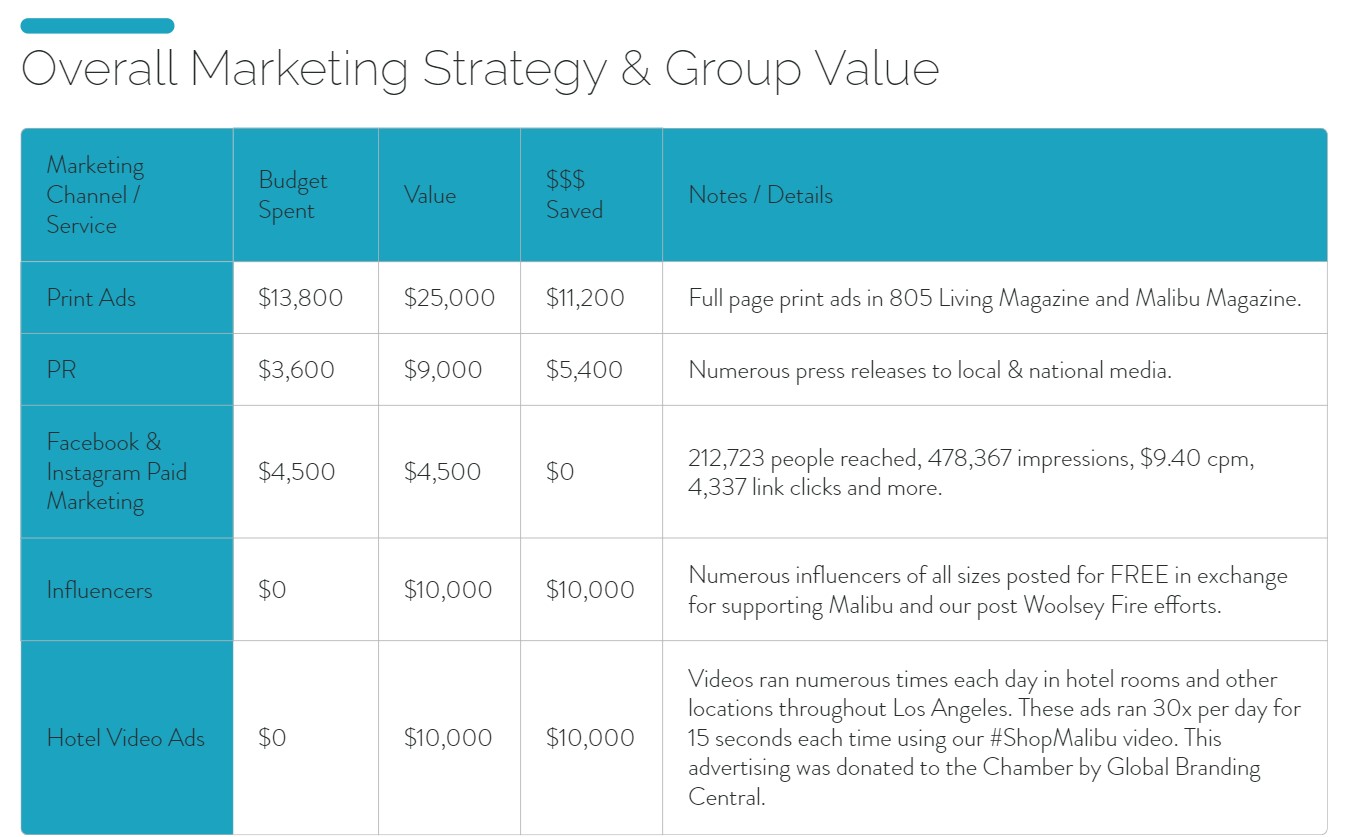Select the press releases notes cell
Viewport: 1347px width, 837px height.
coord(995,370)
